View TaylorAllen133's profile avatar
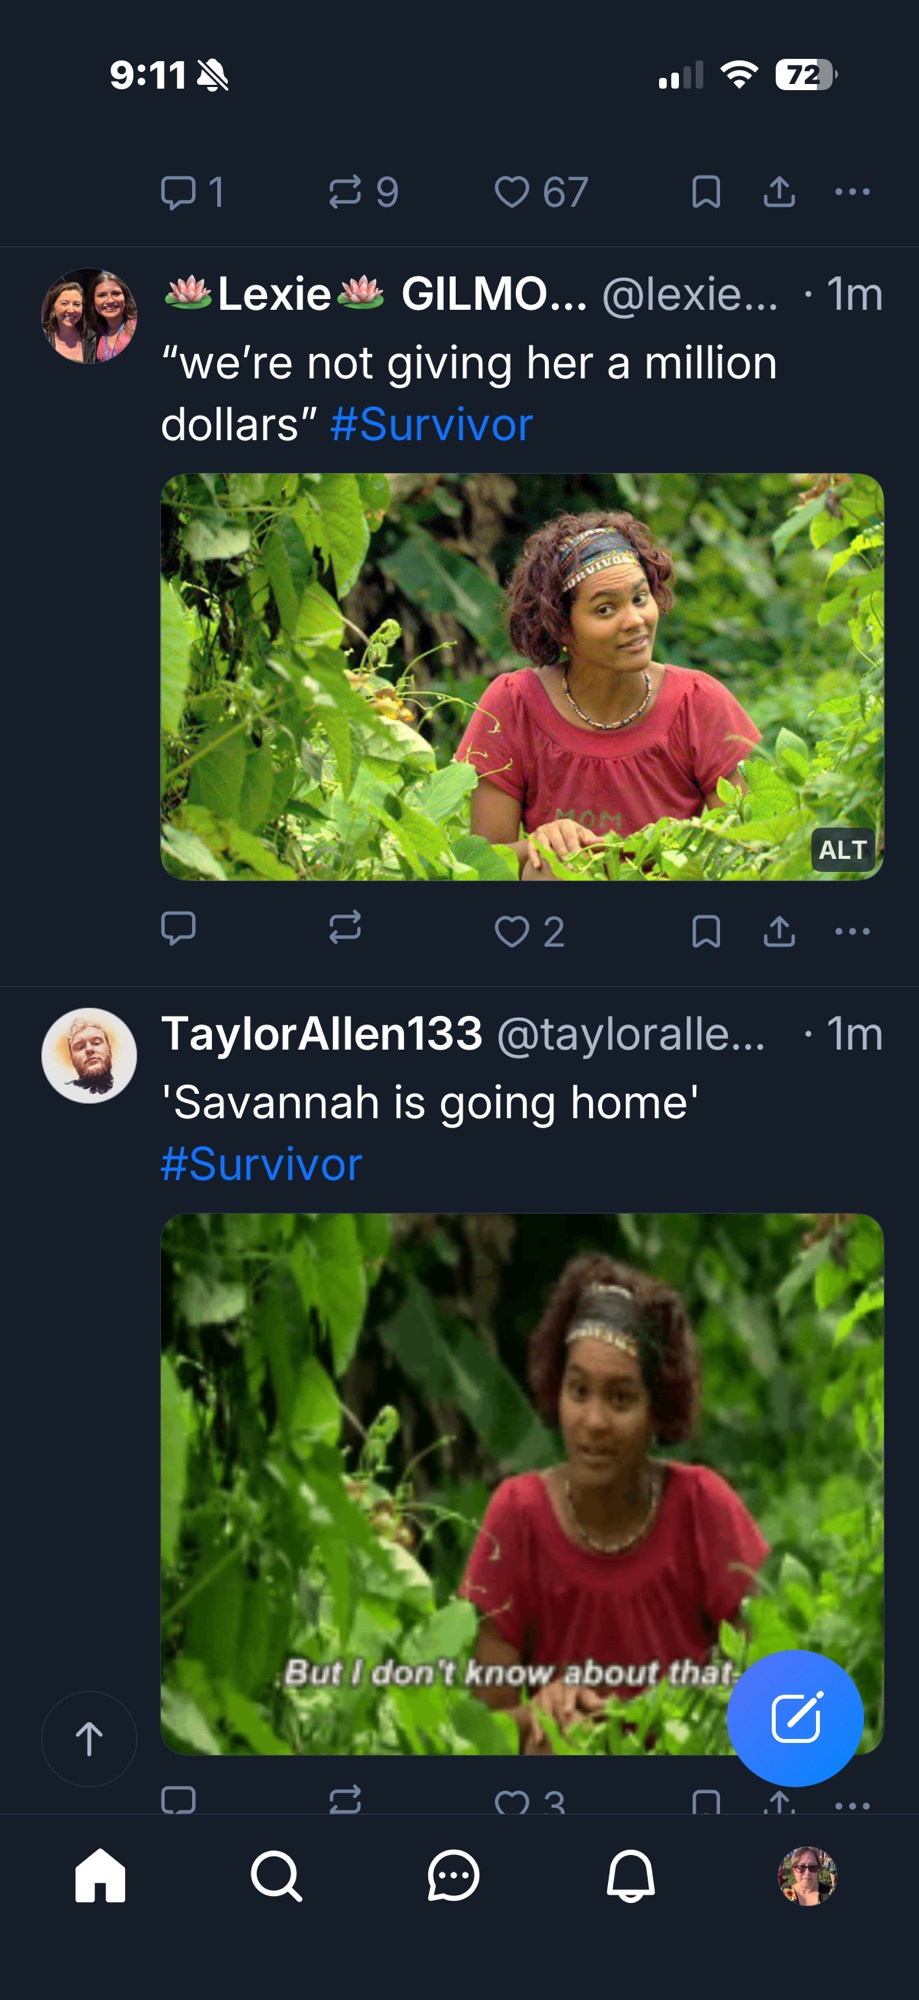 (x=89, y=1055)
